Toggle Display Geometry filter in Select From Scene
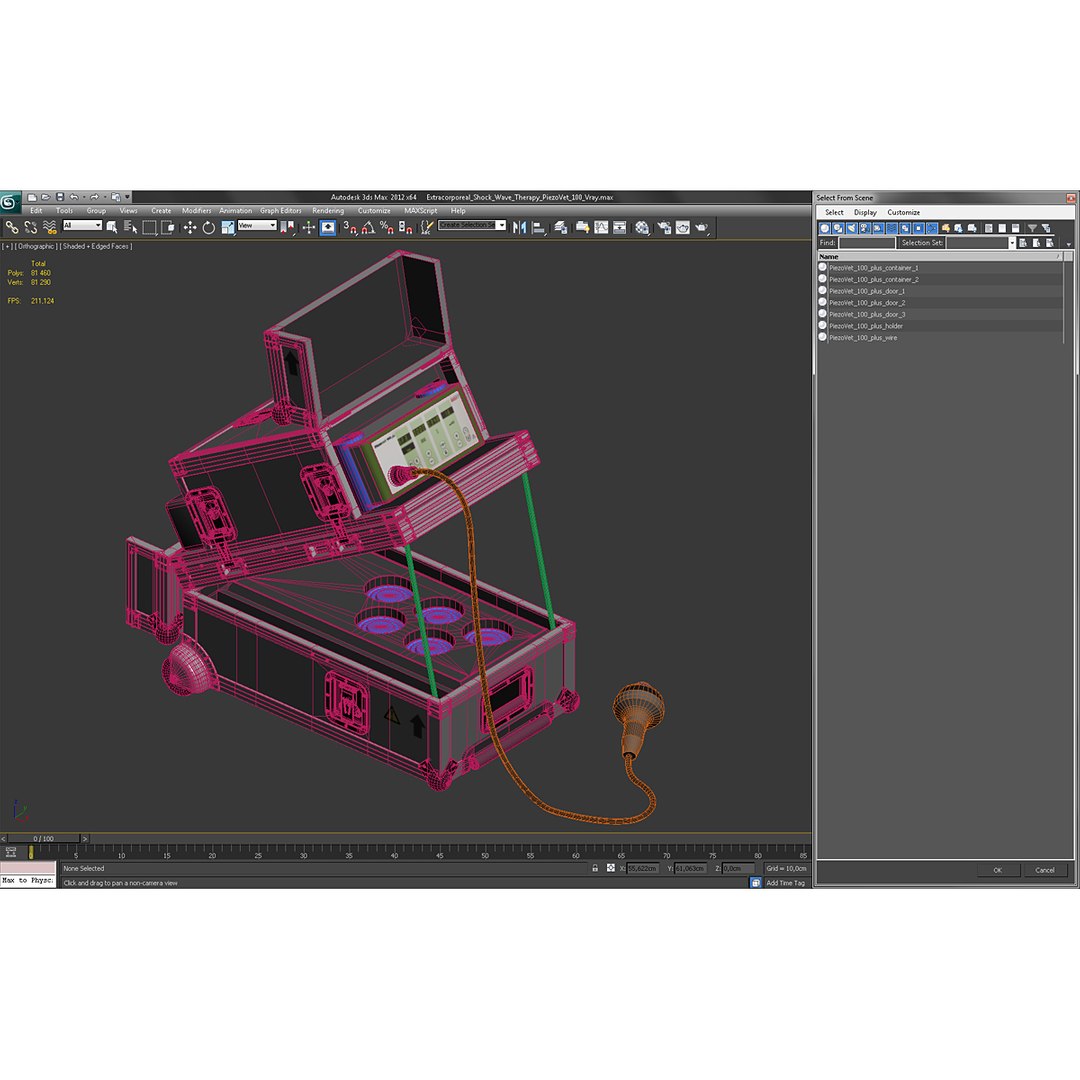Image resolution: width=1080 pixels, height=1080 pixels. pos(824,228)
